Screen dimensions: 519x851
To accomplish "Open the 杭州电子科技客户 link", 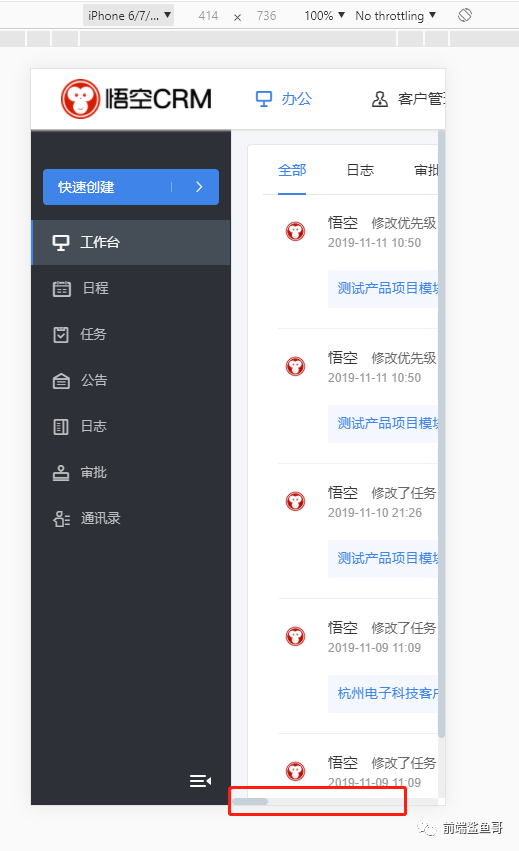I will [x=388, y=693].
